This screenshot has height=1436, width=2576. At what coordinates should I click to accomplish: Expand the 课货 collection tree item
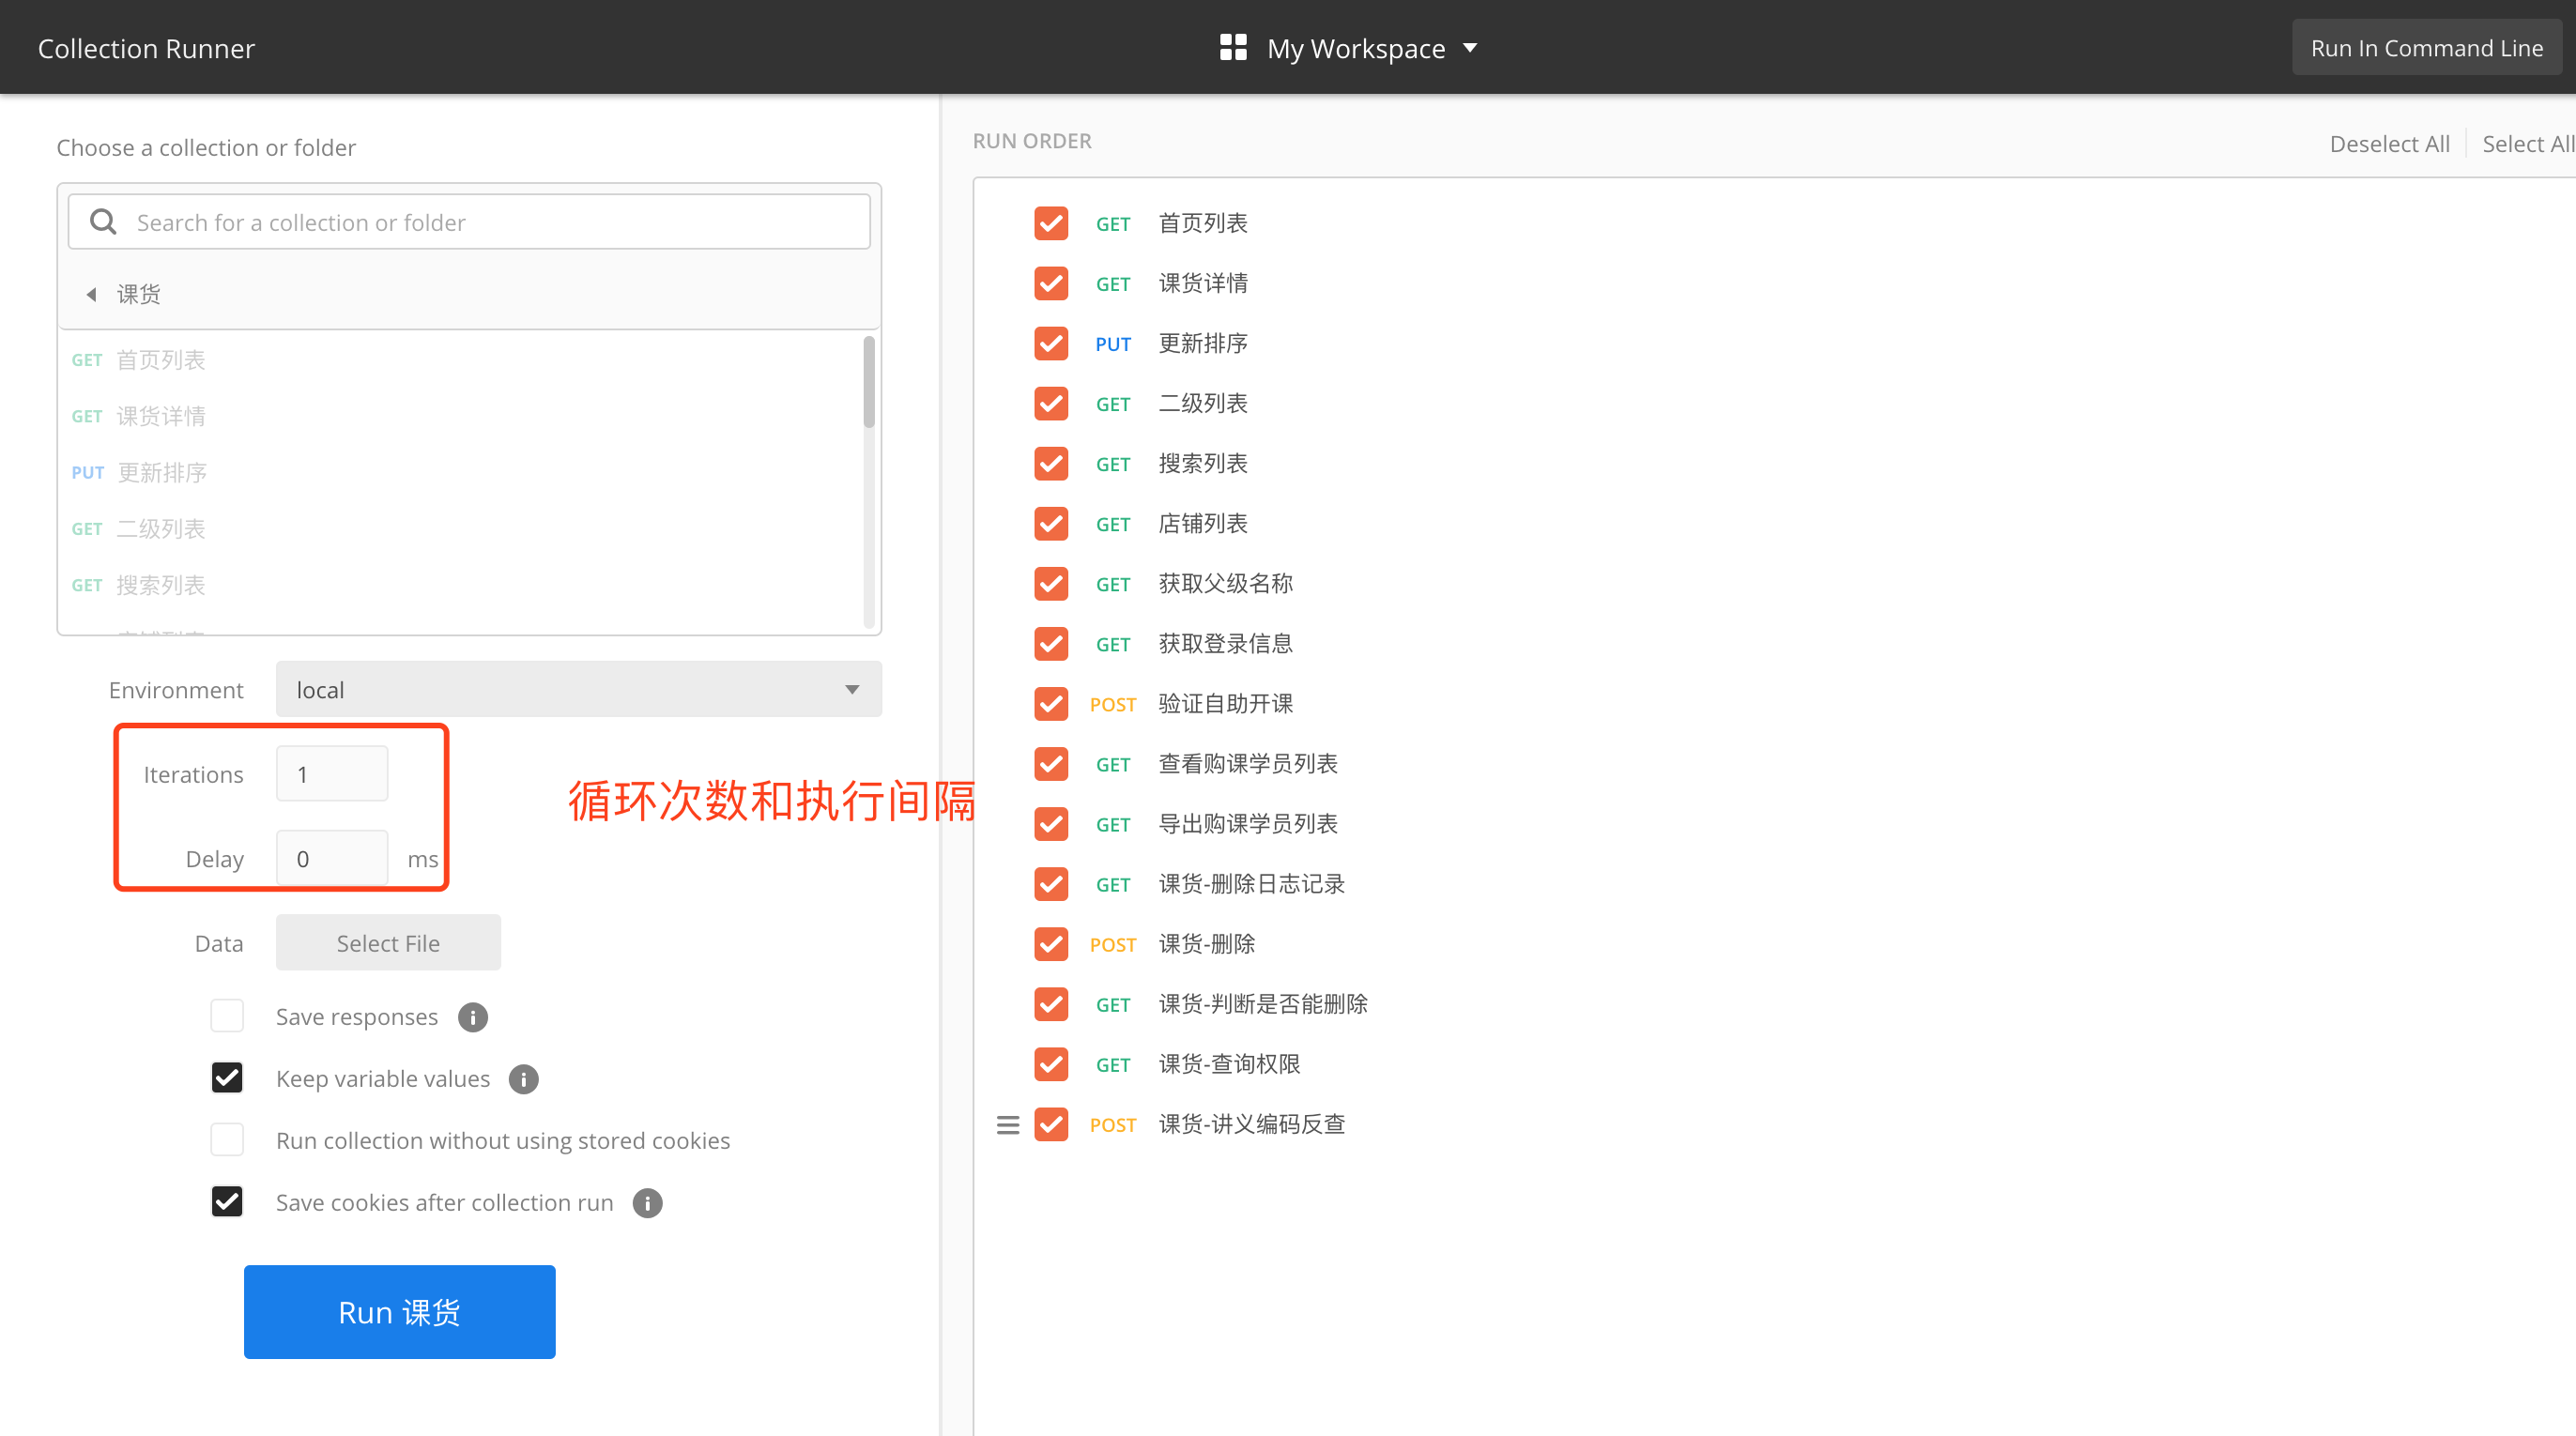click(92, 294)
